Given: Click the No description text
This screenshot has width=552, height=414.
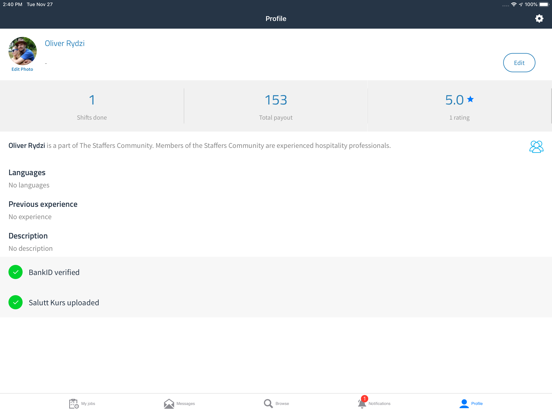Looking at the screenshot, I should point(31,249).
